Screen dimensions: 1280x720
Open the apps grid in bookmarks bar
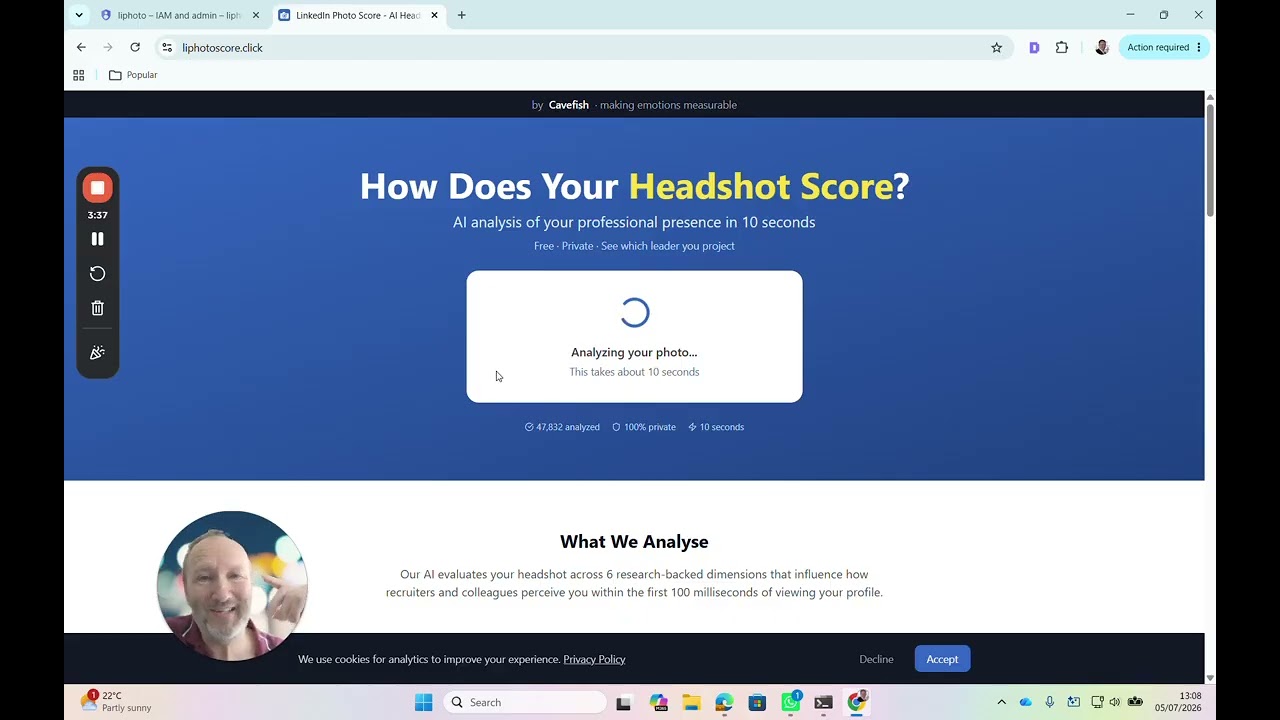(79, 75)
